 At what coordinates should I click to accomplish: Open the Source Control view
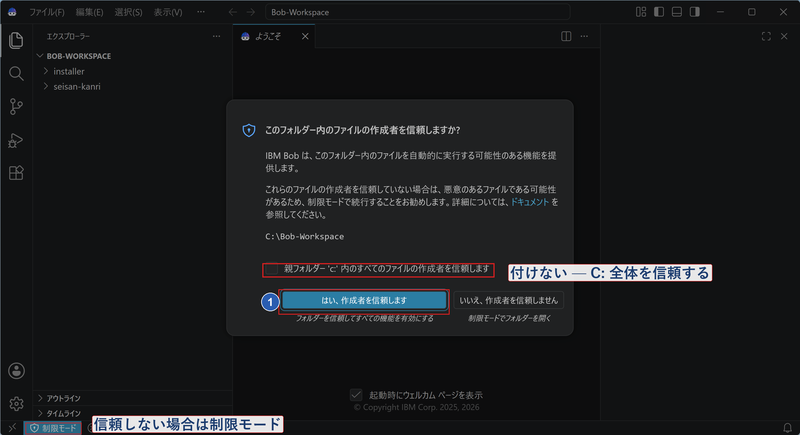pyautogui.click(x=16, y=107)
